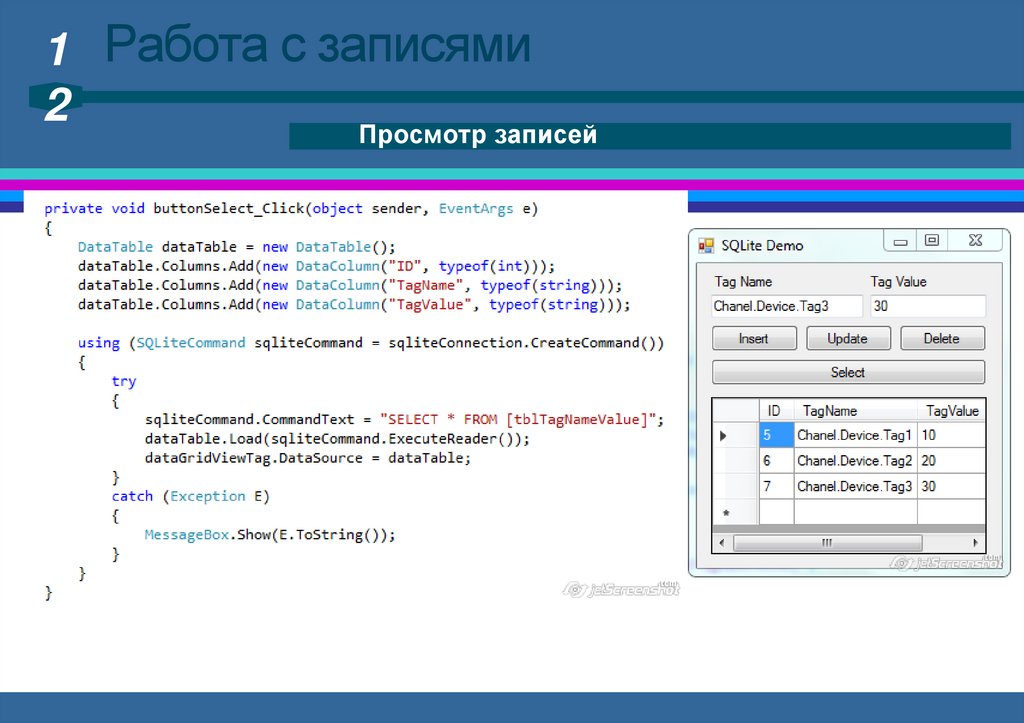Click the Chanel.Device.Tag3 grid cell
The image size is (1024, 723).
click(x=855, y=487)
